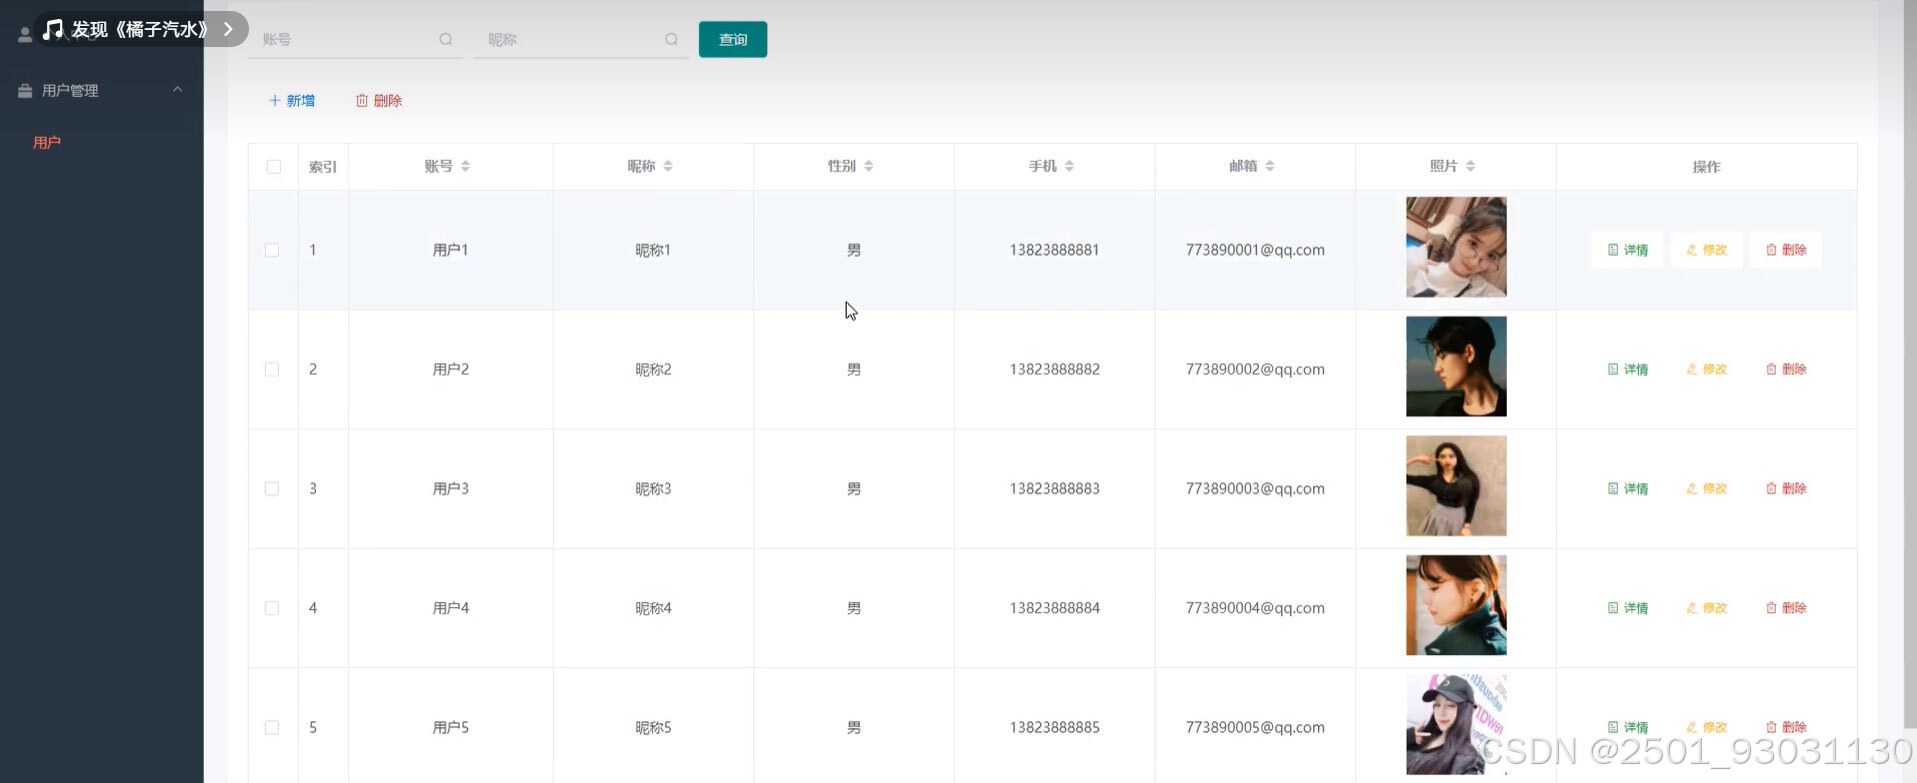Sort table by 邮箱 column
The image size is (1917, 783).
[x=1270, y=166]
